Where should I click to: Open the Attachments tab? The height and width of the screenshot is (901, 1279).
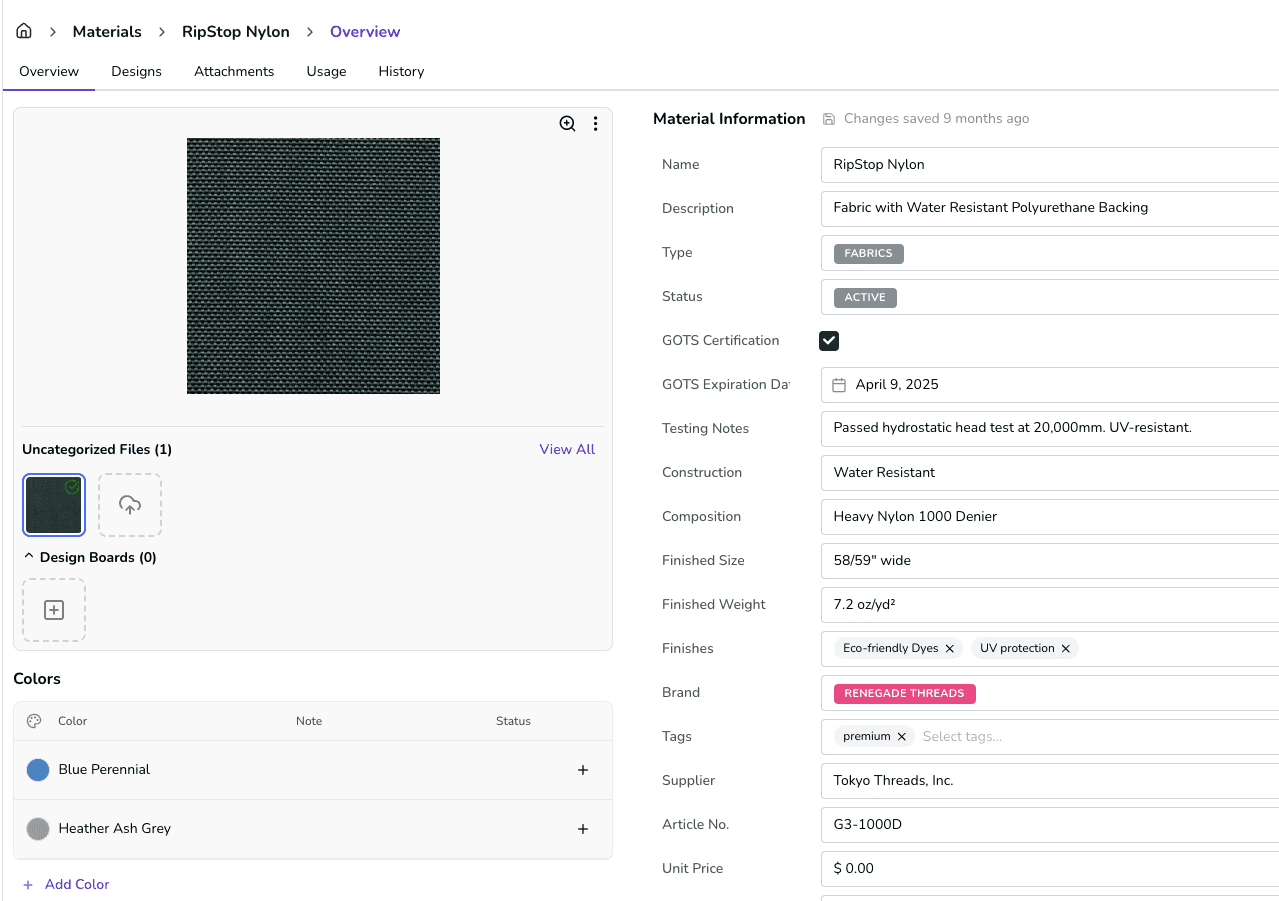click(x=234, y=71)
